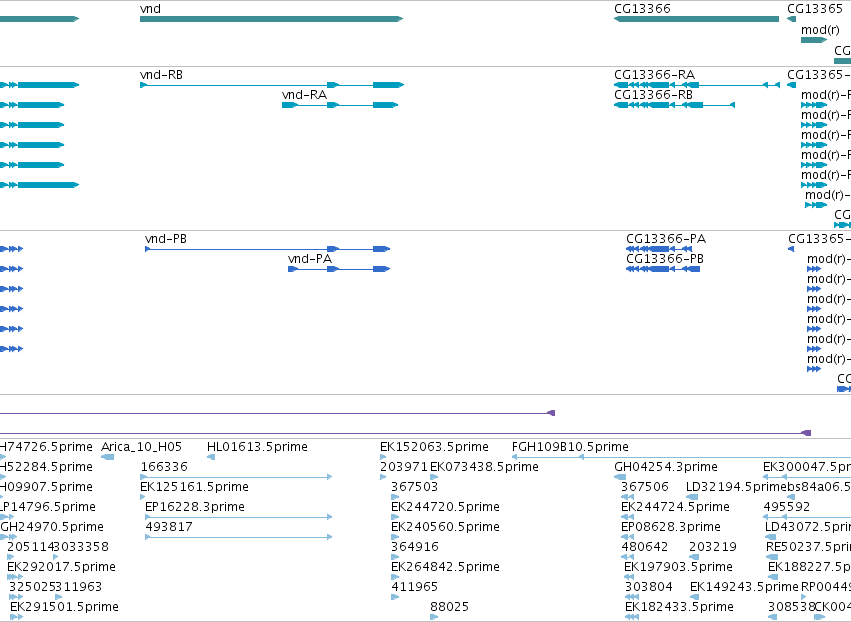Click the GH24970.5prime EST label
The height and width of the screenshot is (622, 851).
click(52, 527)
